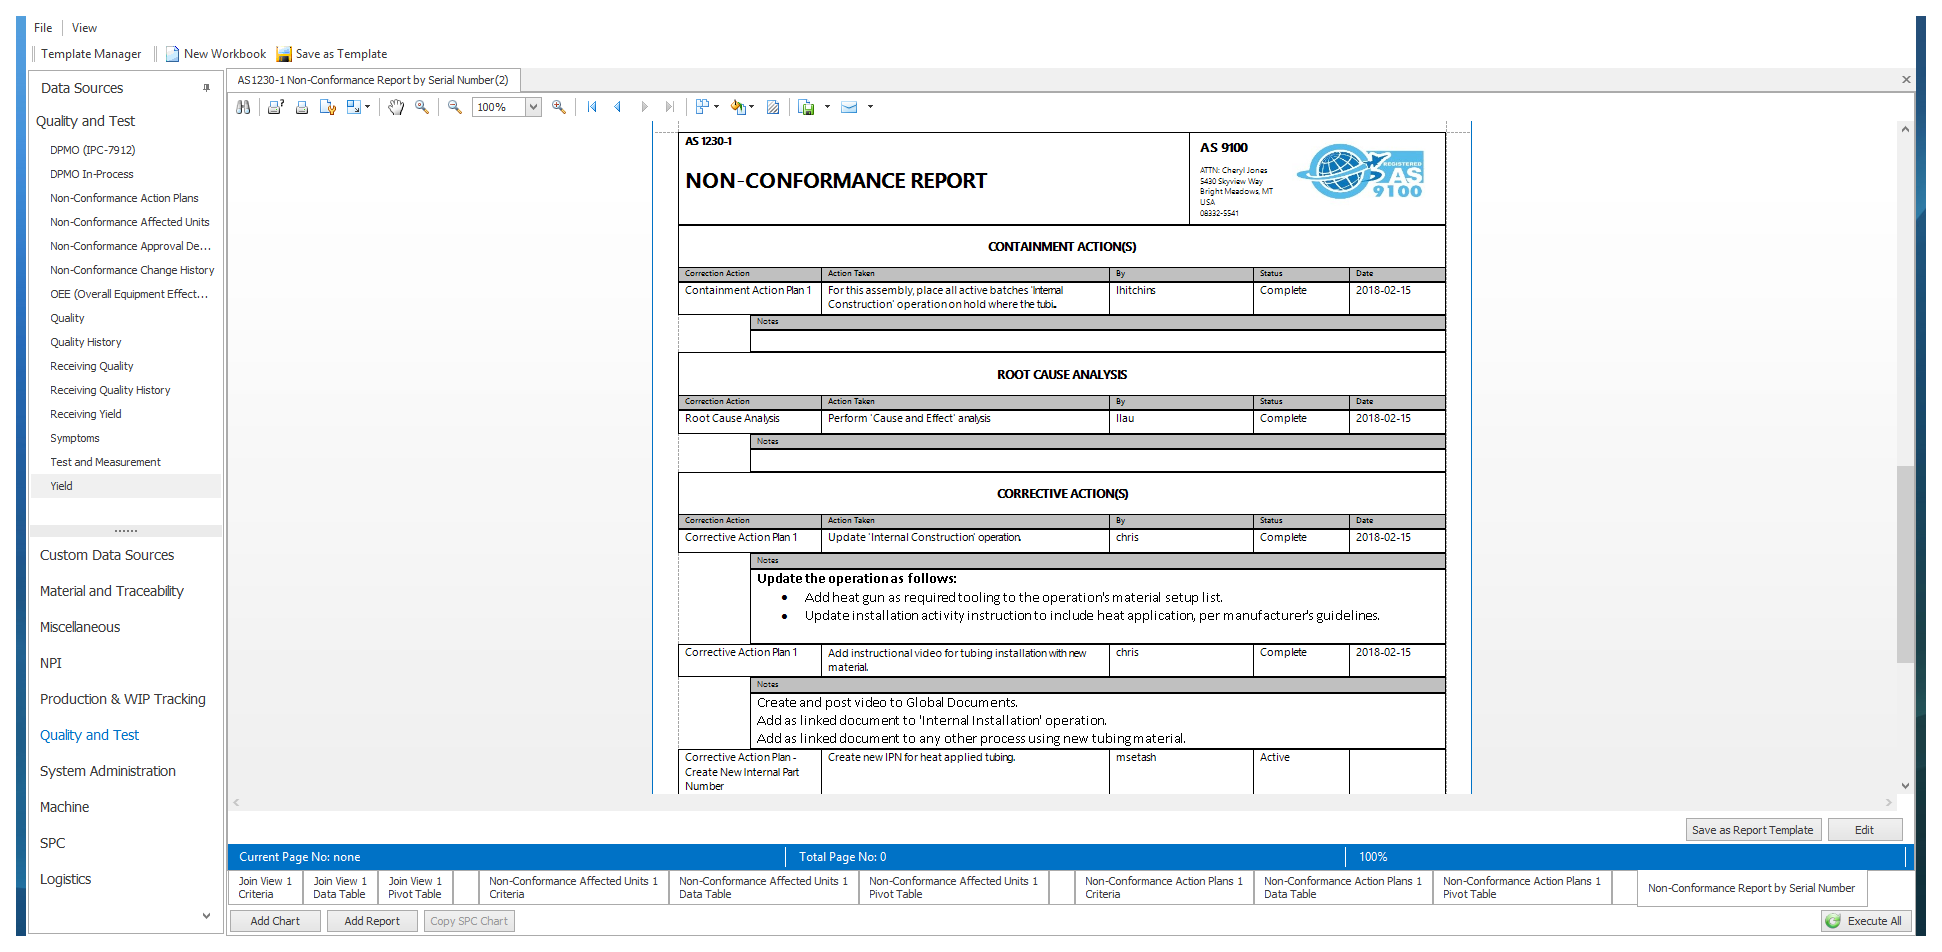Viewport: 1942px width, 952px height.
Task: Click the quick print icon
Action: click(301, 107)
